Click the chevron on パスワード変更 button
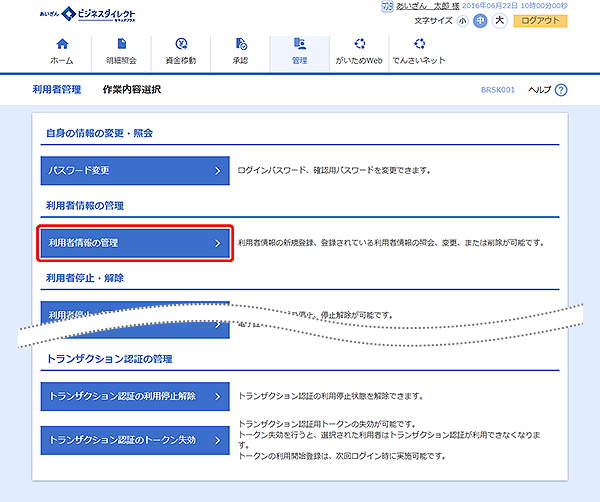600x502 pixels. [x=217, y=170]
